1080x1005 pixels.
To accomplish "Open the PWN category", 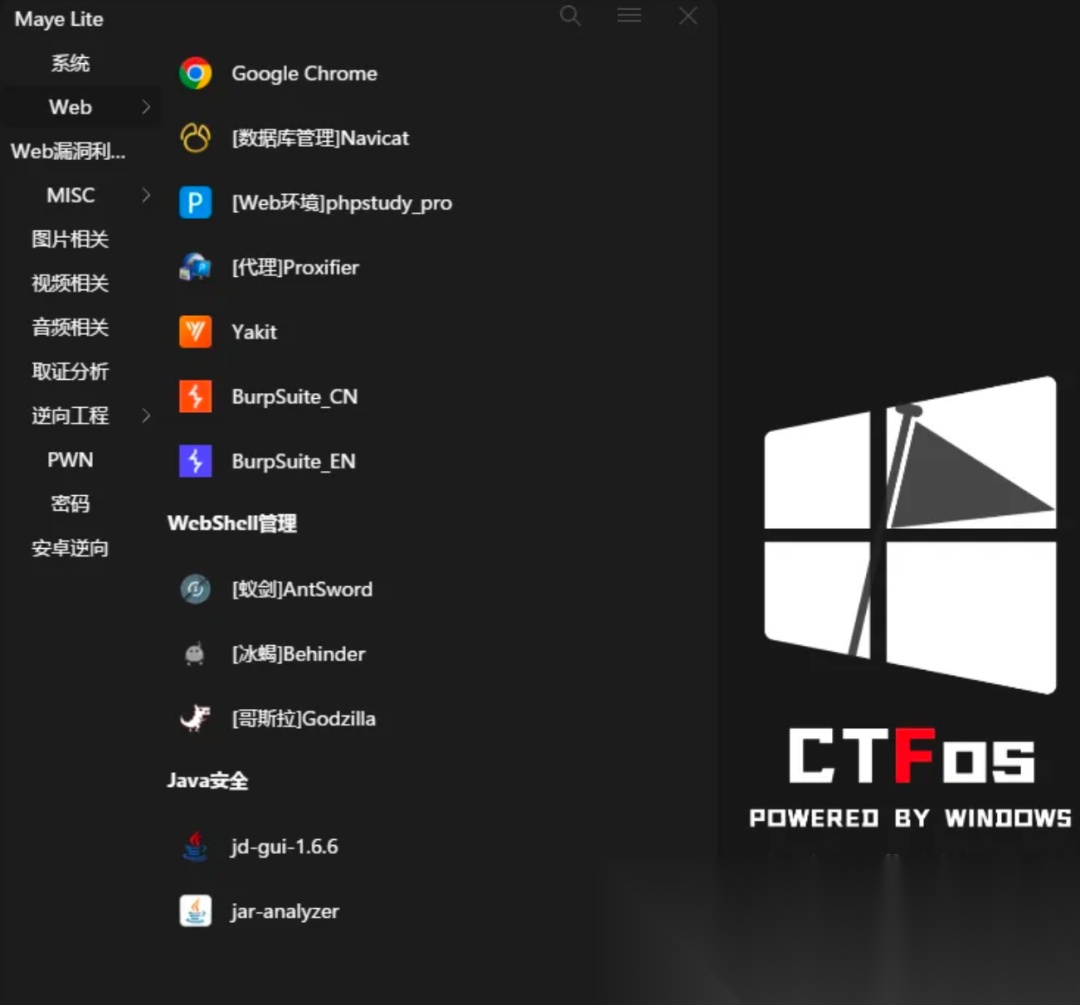I will [x=70, y=459].
